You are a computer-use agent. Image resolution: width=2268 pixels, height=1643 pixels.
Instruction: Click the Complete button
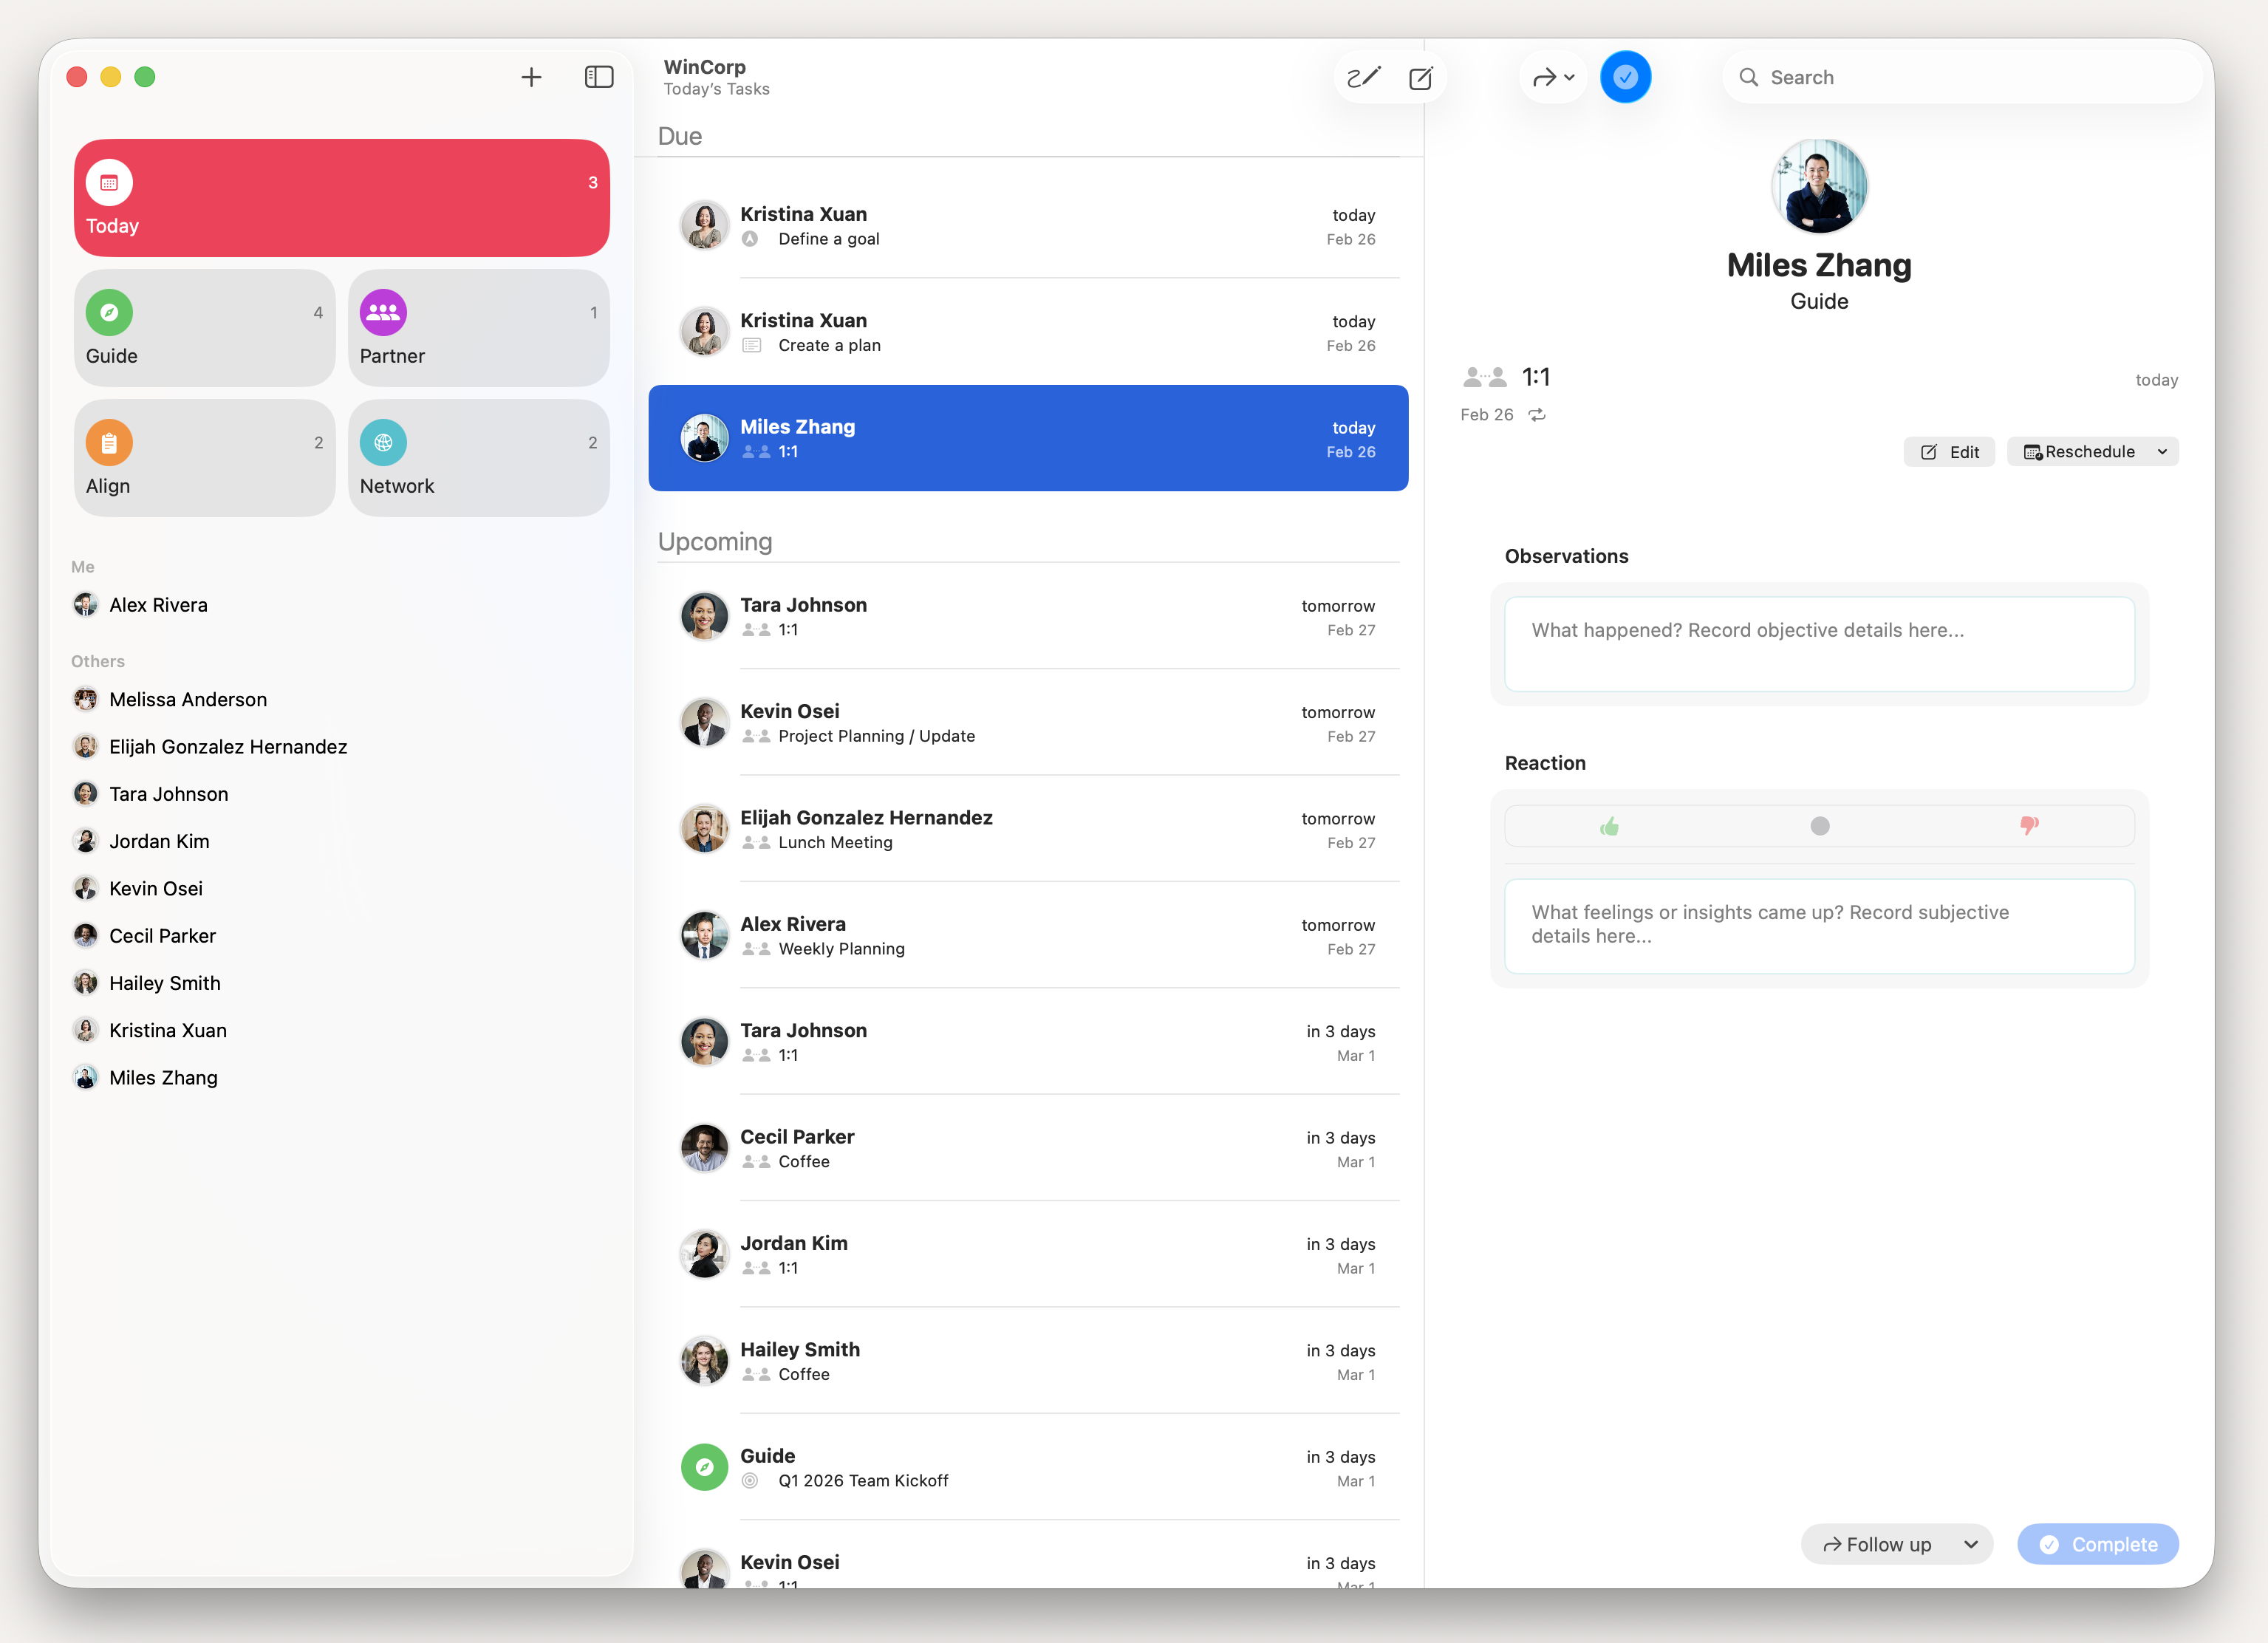[x=2097, y=1544]
